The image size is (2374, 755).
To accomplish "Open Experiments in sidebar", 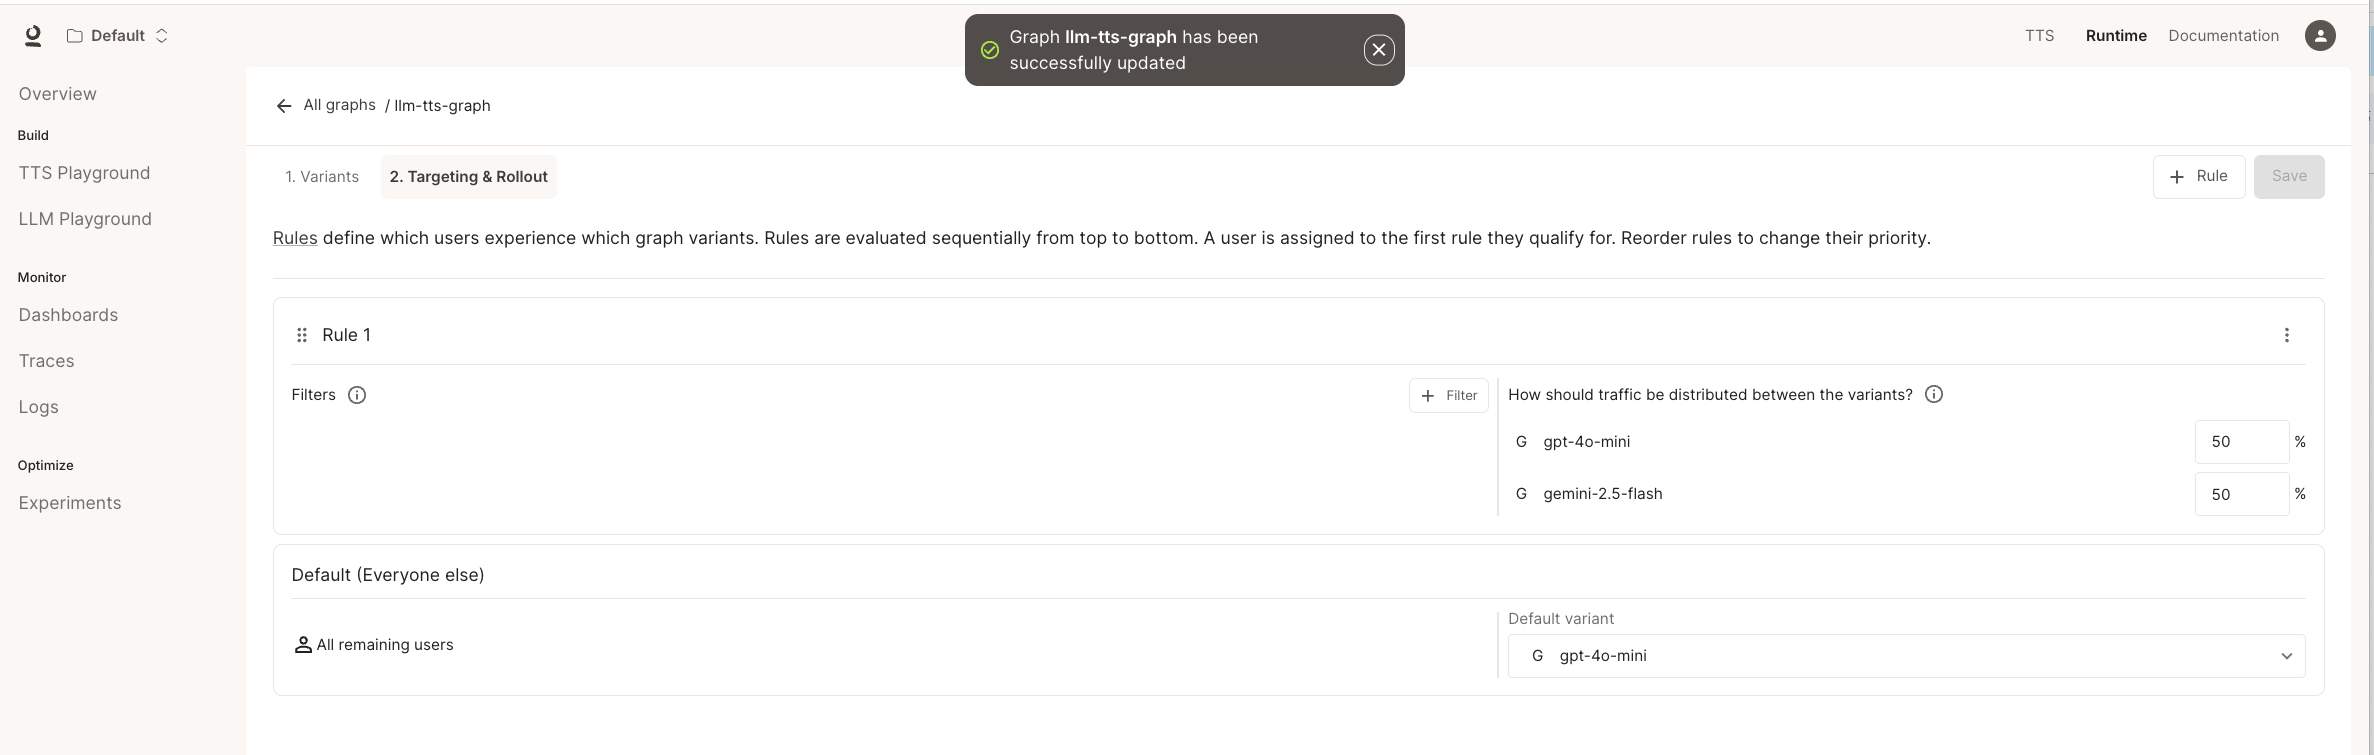I will coord(70,503).
